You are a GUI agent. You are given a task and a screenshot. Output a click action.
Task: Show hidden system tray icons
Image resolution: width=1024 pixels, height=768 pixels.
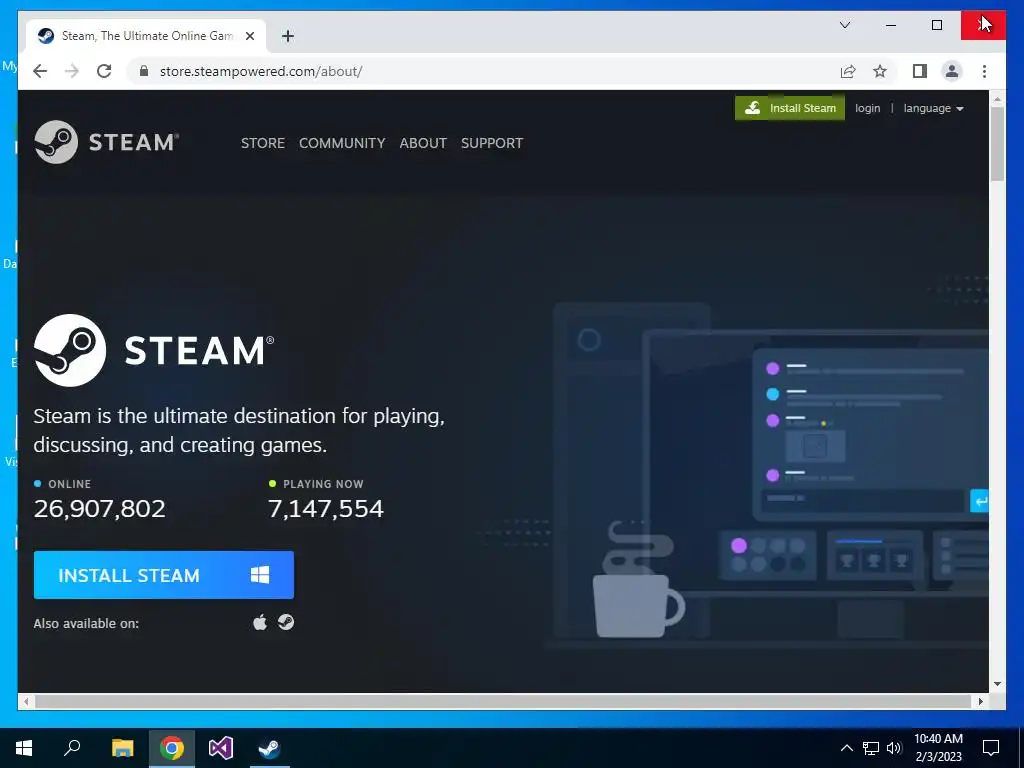coord(846,748)
